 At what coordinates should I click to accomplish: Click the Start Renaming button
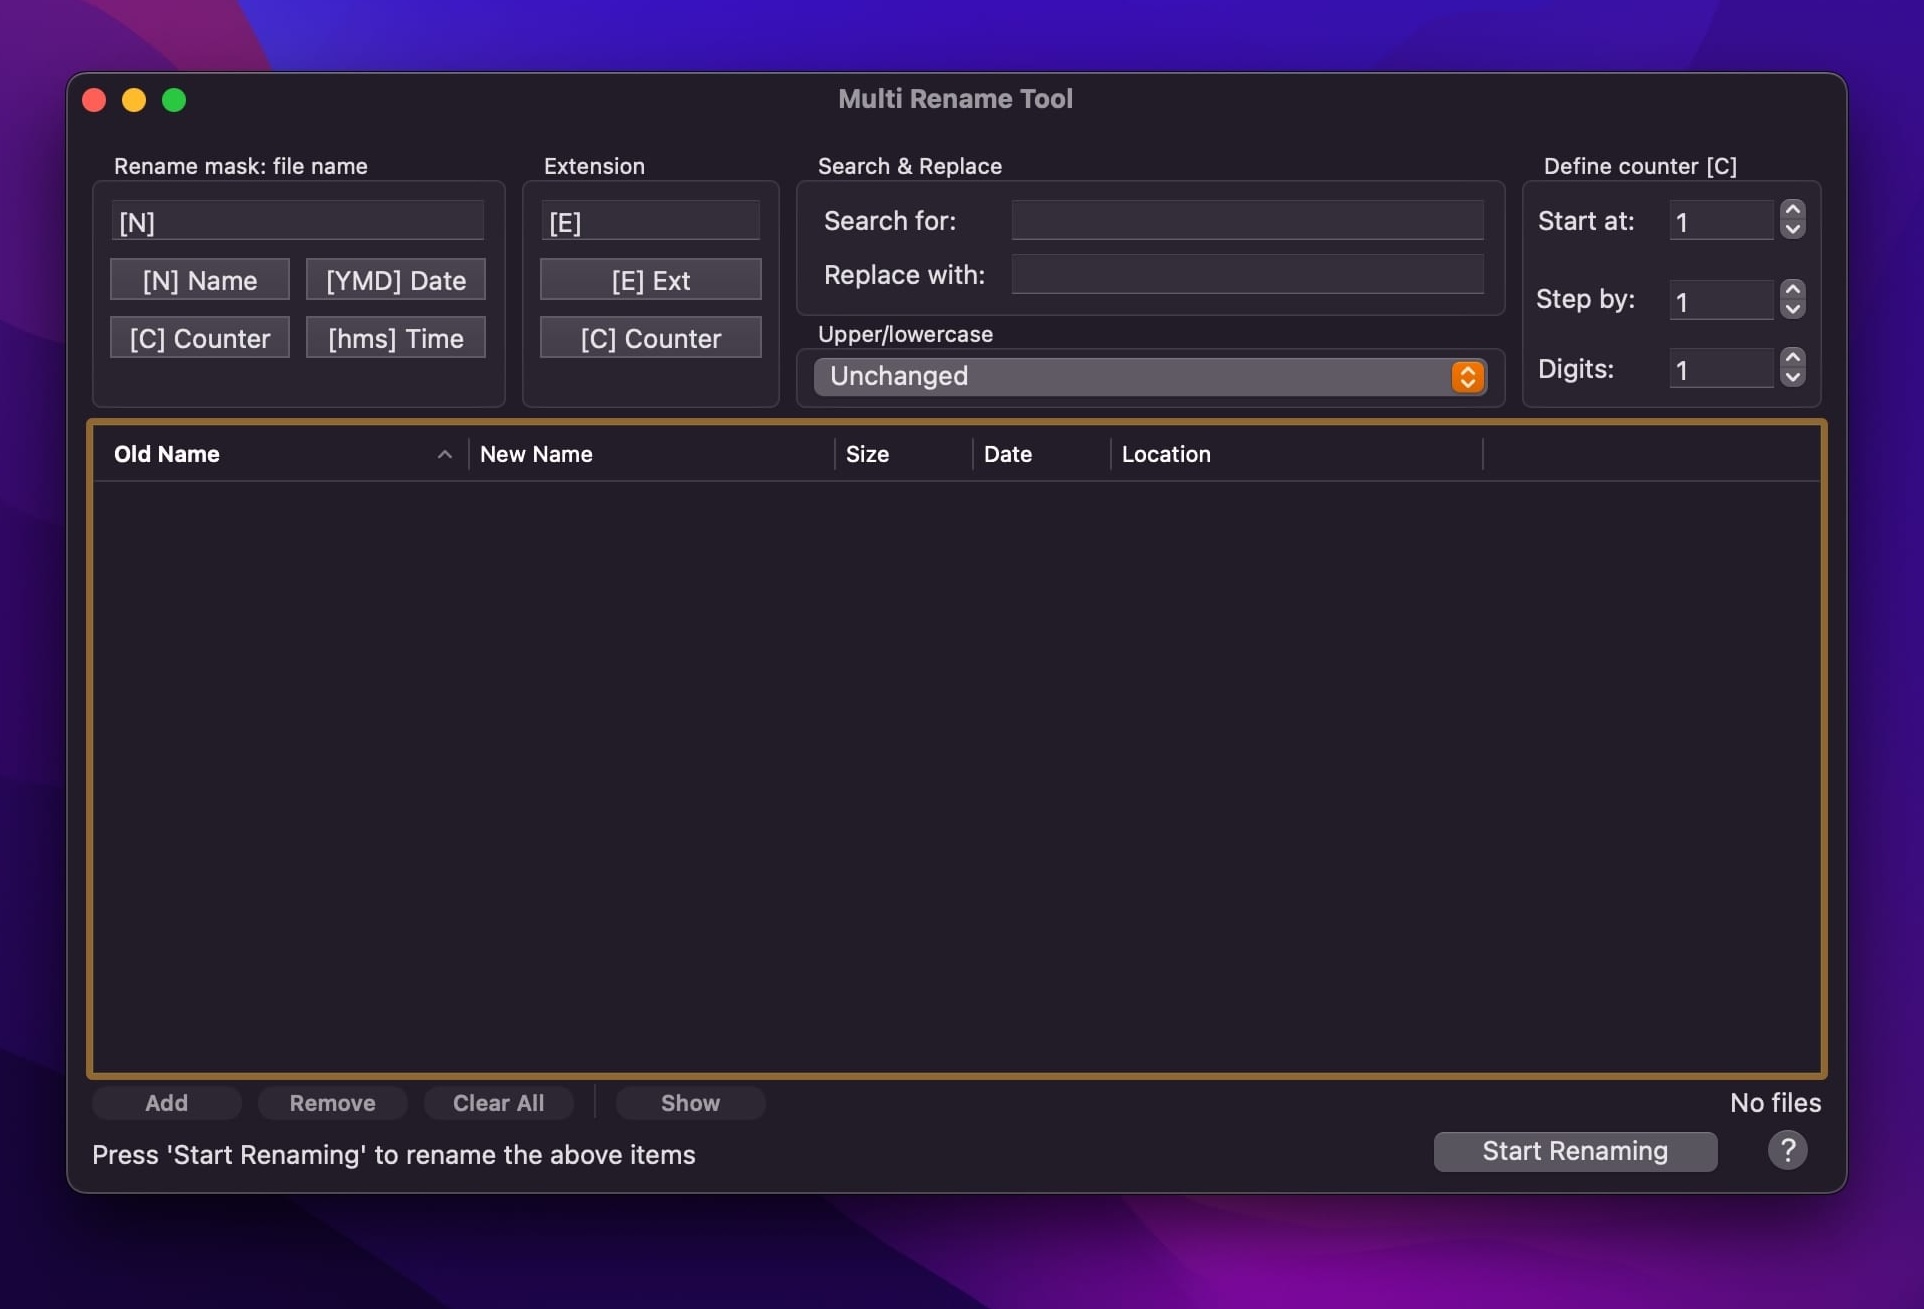coord(1575,1151)
